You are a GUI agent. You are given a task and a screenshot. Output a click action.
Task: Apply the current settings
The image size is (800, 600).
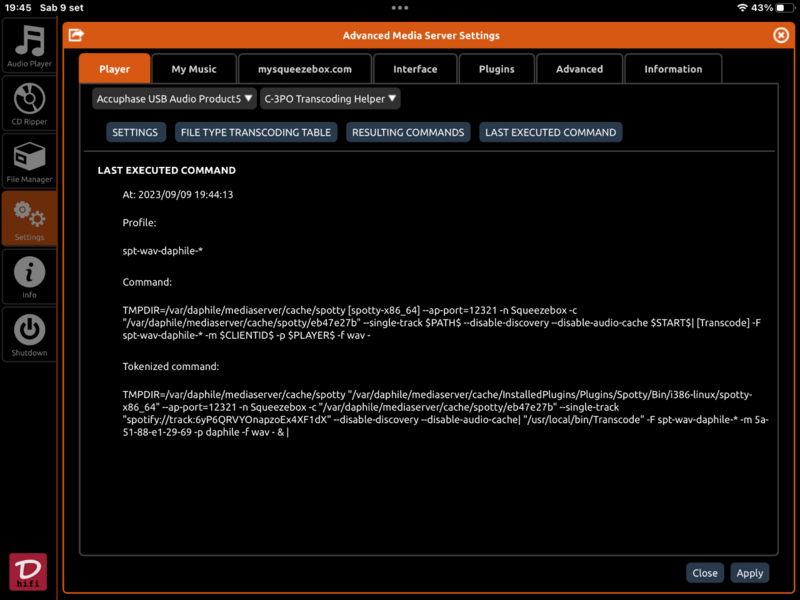click(x=749, y=572)
